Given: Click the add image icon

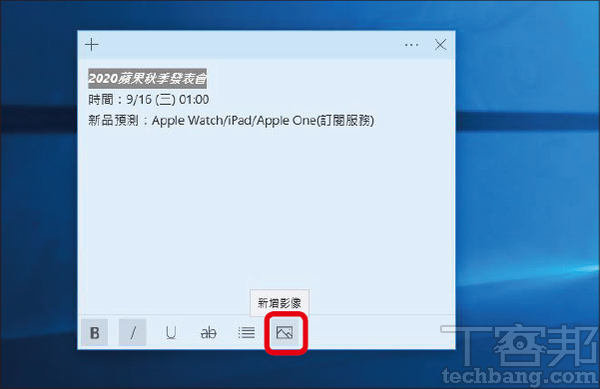Looking at the screenshot, I should click(x=284, y=332).
